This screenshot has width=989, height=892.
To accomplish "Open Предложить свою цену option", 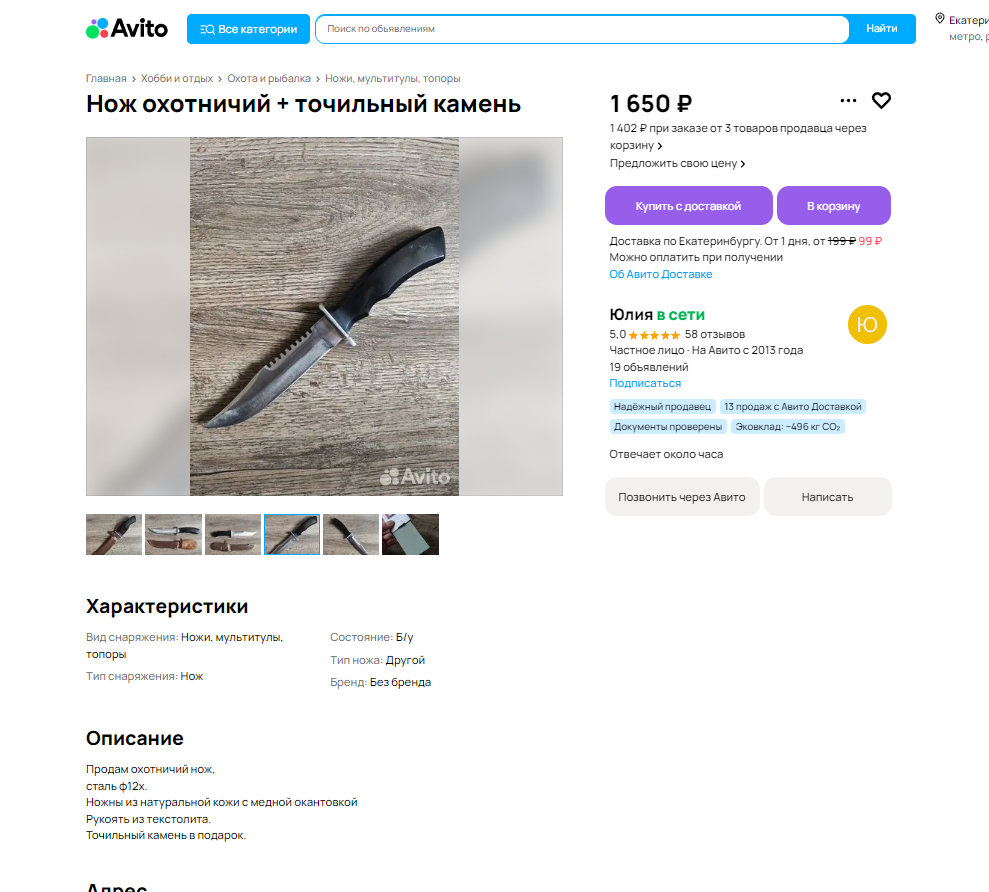I will pos(677,163).
